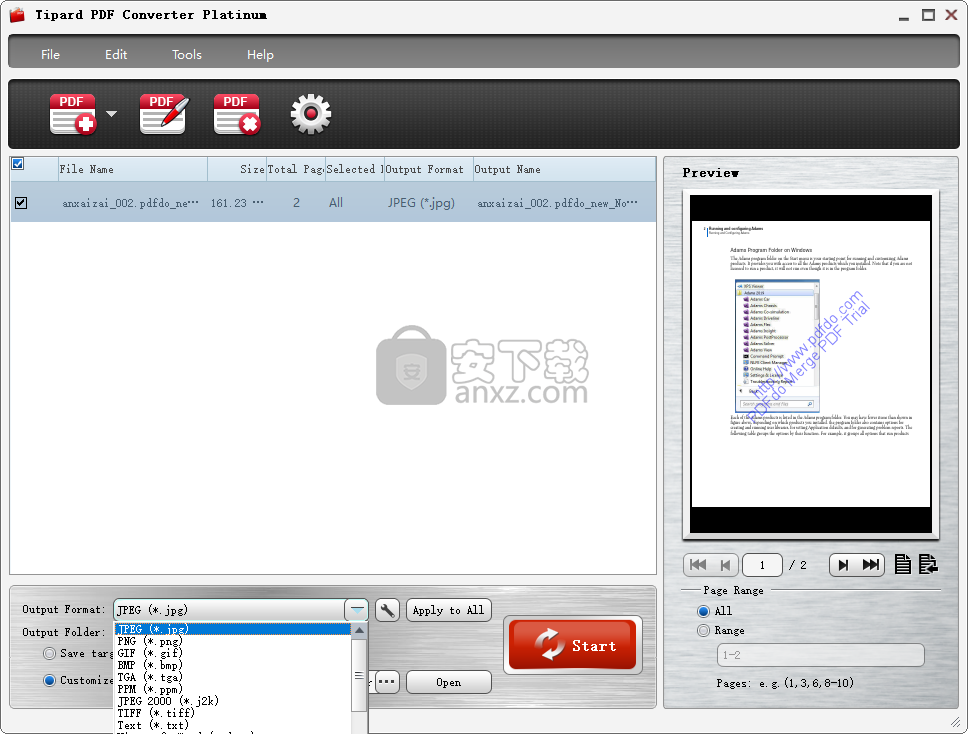Open the Help menu
This screenshot has height=734, width=968.
261,54
